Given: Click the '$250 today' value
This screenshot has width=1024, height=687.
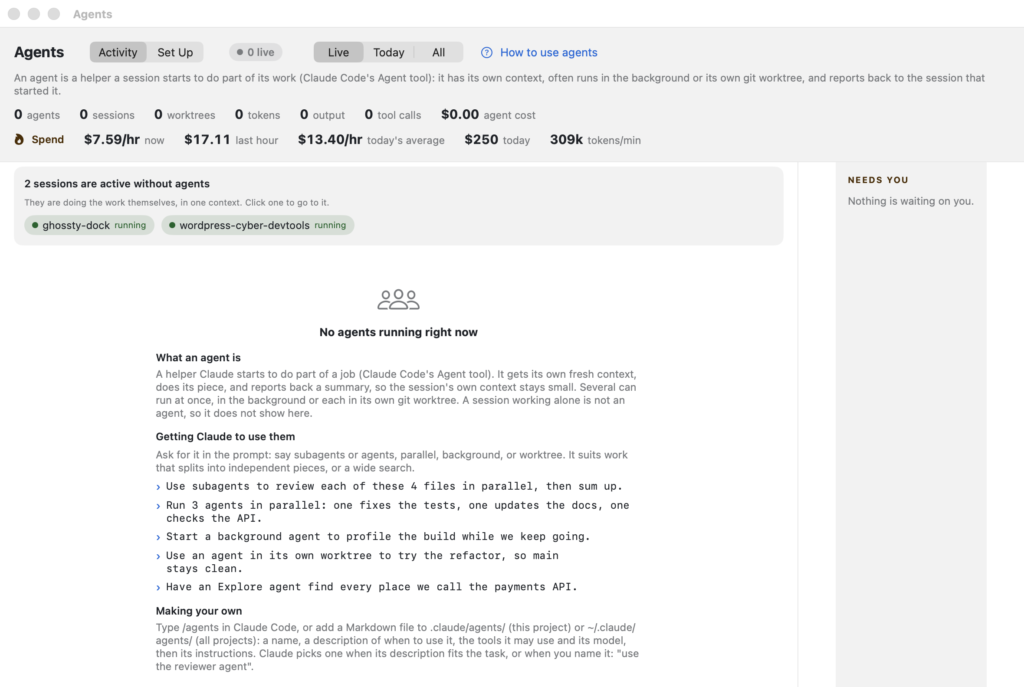Looking at the screenshot, I should click(497, 140).
